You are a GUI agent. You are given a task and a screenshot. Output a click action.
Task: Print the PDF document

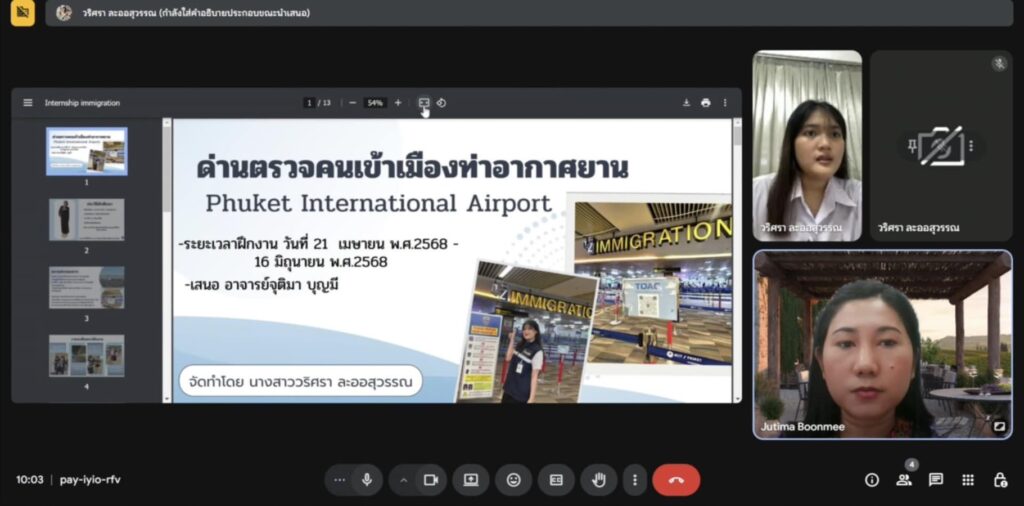(705, 103)
